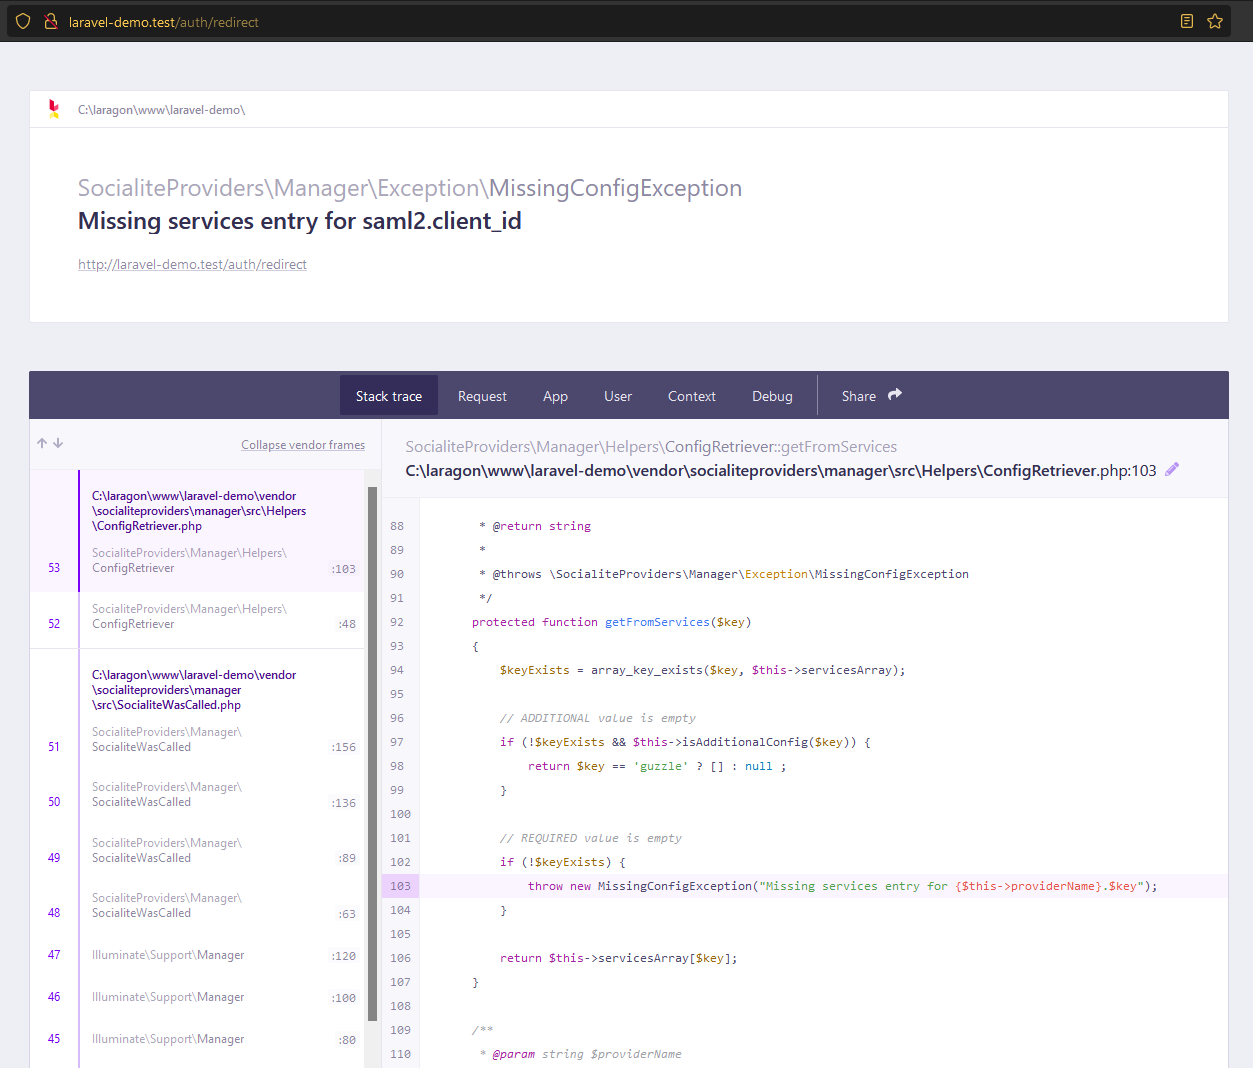Viewport: 1253px width, 1068px height.
Task: Click the '$keyExists = array_key_exists' code line
Action: (x=702, y=670)
